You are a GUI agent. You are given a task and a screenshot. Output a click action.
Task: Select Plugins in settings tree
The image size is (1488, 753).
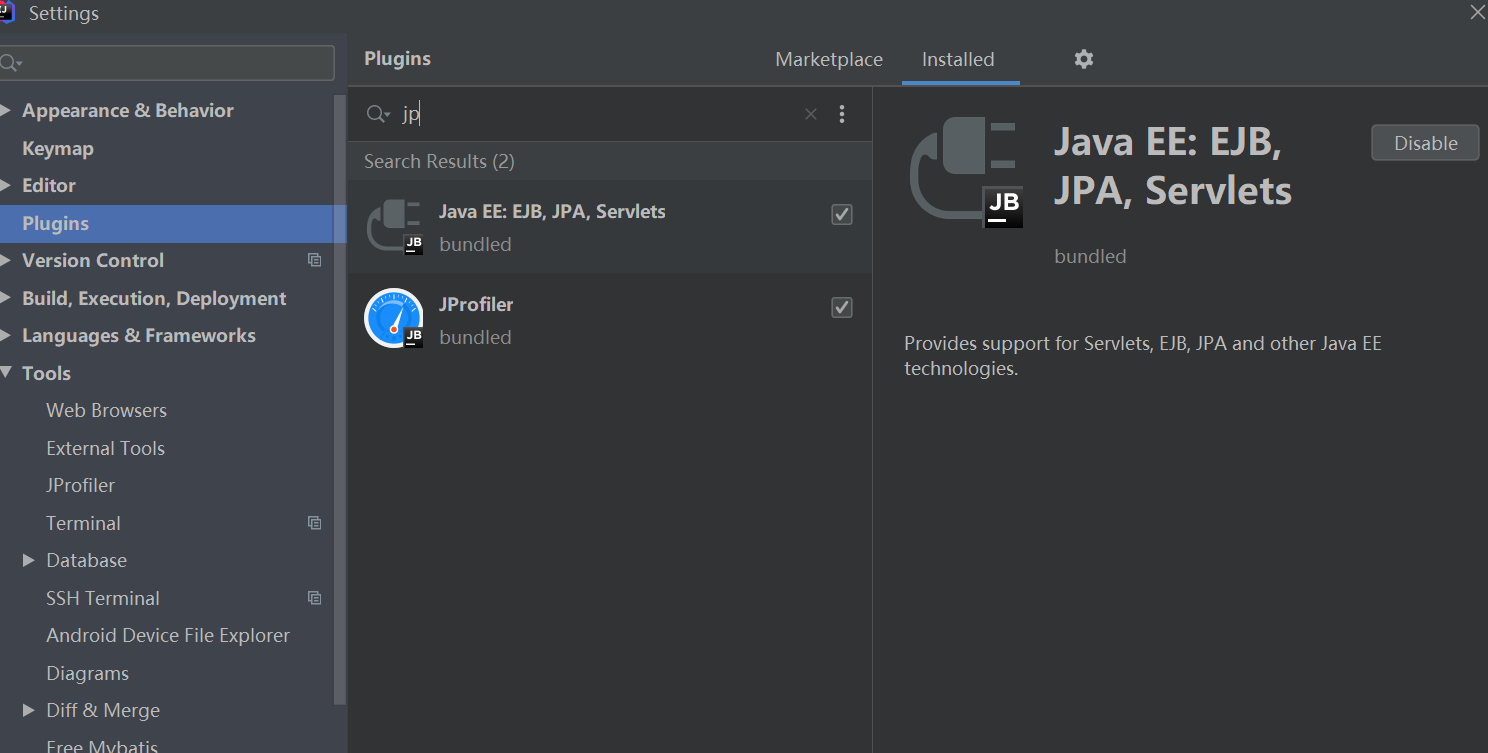pyautogui.click(x=173, y=223)
